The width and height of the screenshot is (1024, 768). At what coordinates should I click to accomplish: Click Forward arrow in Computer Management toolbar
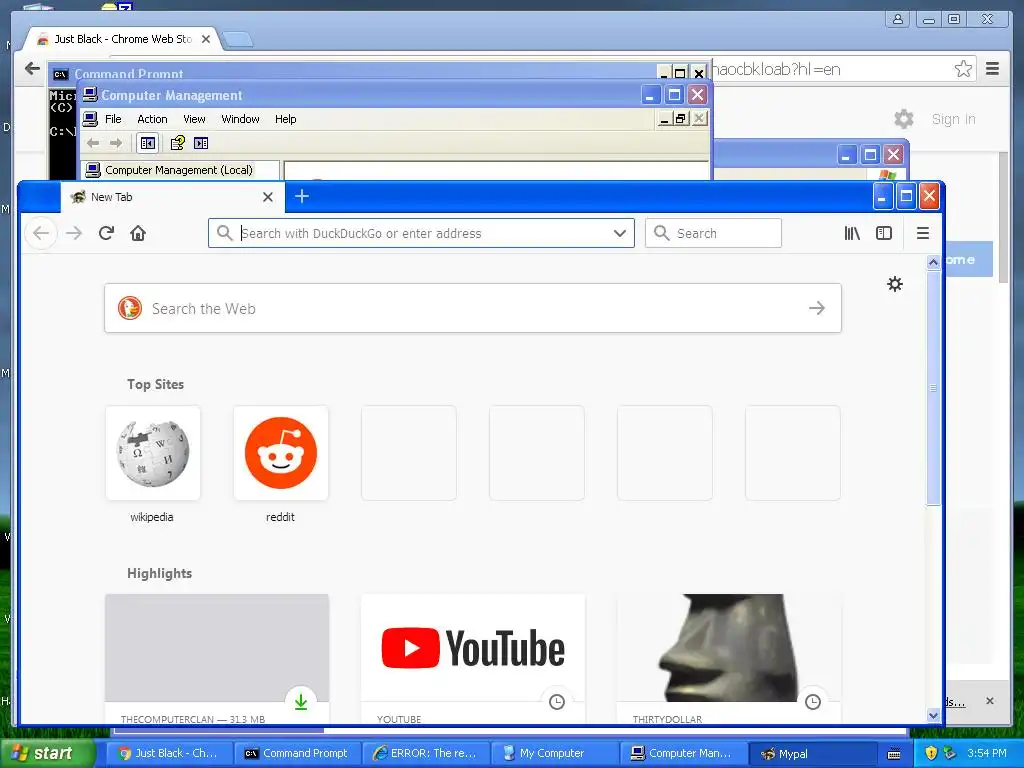(116, 143)
